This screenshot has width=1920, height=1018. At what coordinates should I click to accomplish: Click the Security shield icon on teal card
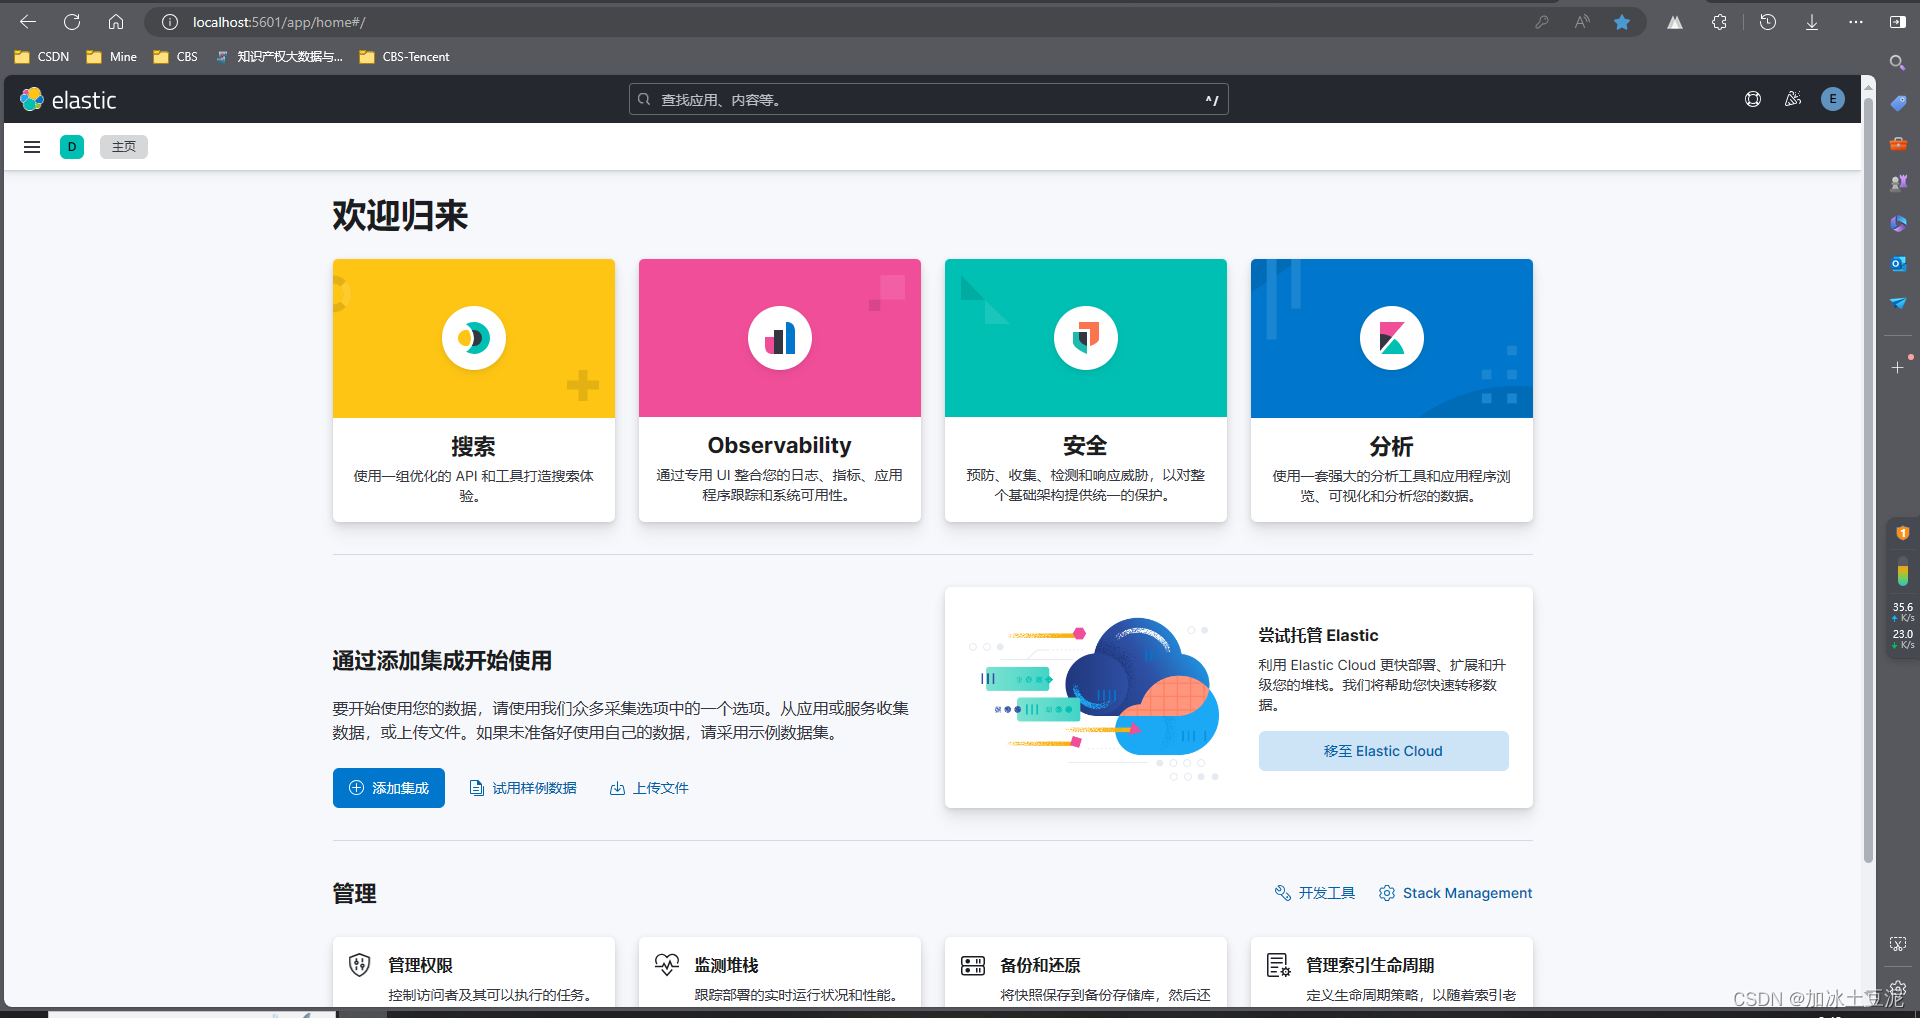(x=1086, y=338)
